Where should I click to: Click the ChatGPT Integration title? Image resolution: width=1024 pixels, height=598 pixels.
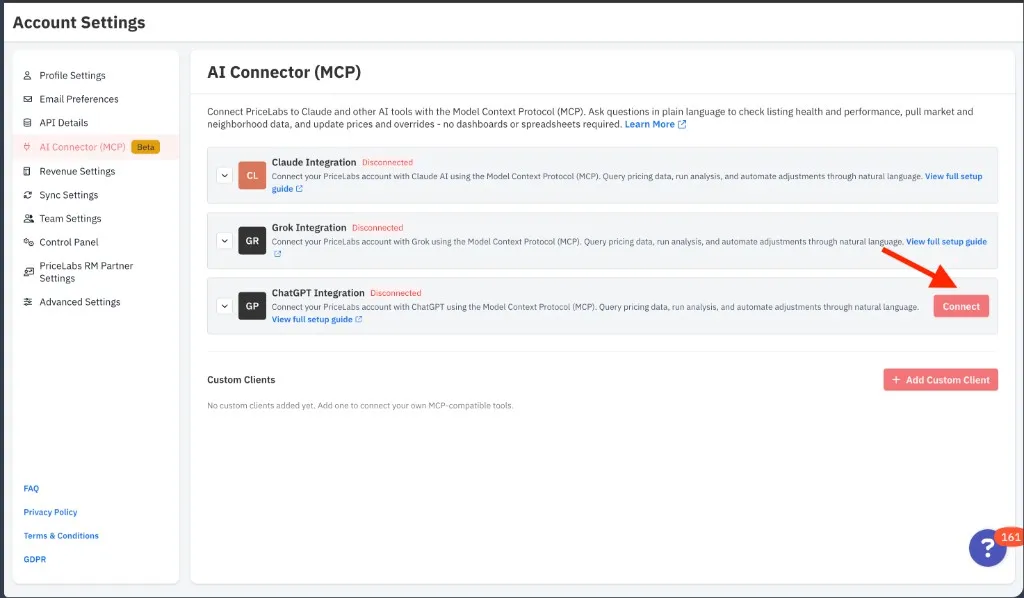click(318, 292)
